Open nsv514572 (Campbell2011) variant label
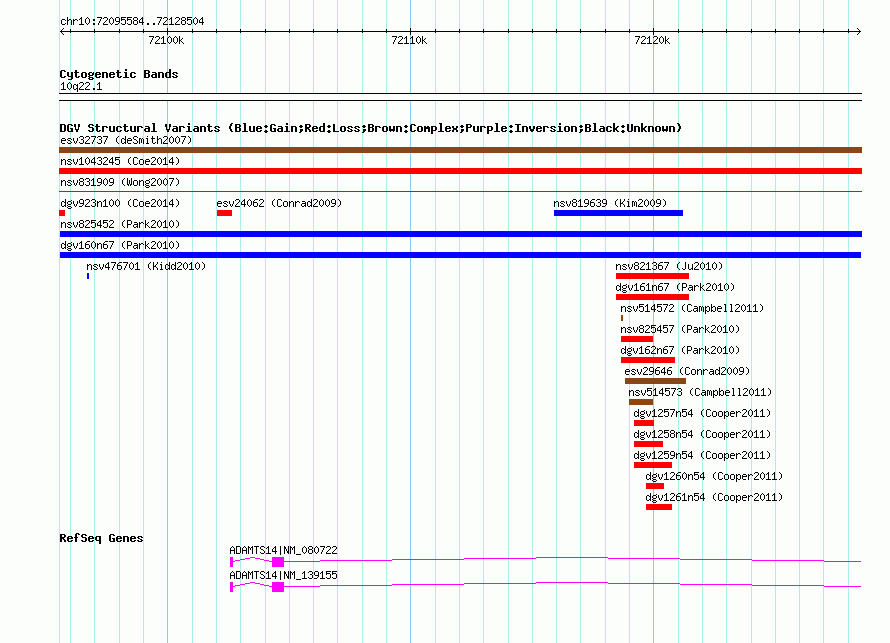The width and height of the screenshot is (890, 643). click(692, 308)
